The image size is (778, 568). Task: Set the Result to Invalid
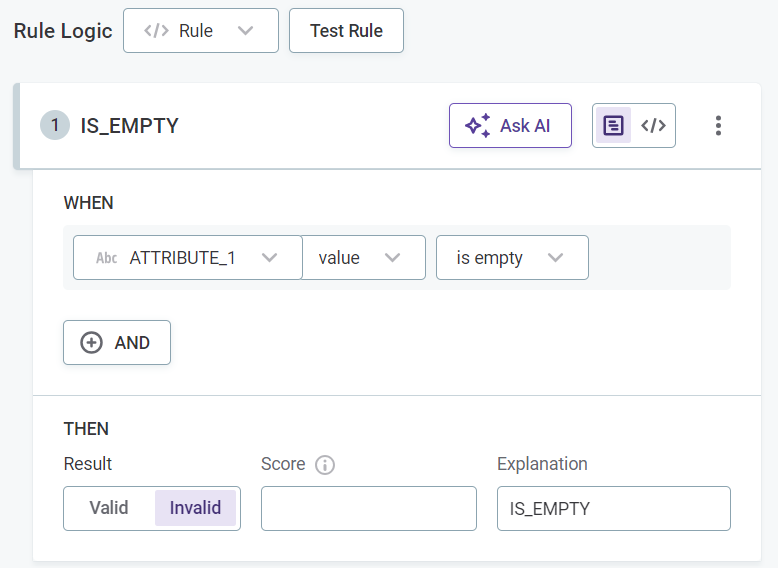pyautogui.click(x=195, y=508)
